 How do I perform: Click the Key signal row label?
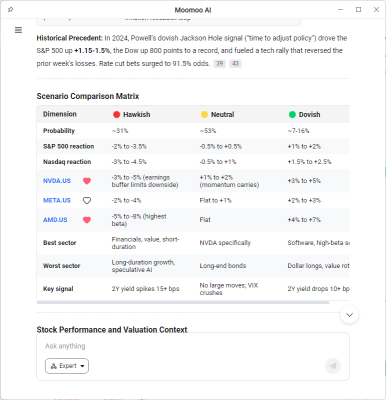click(58, 289)
